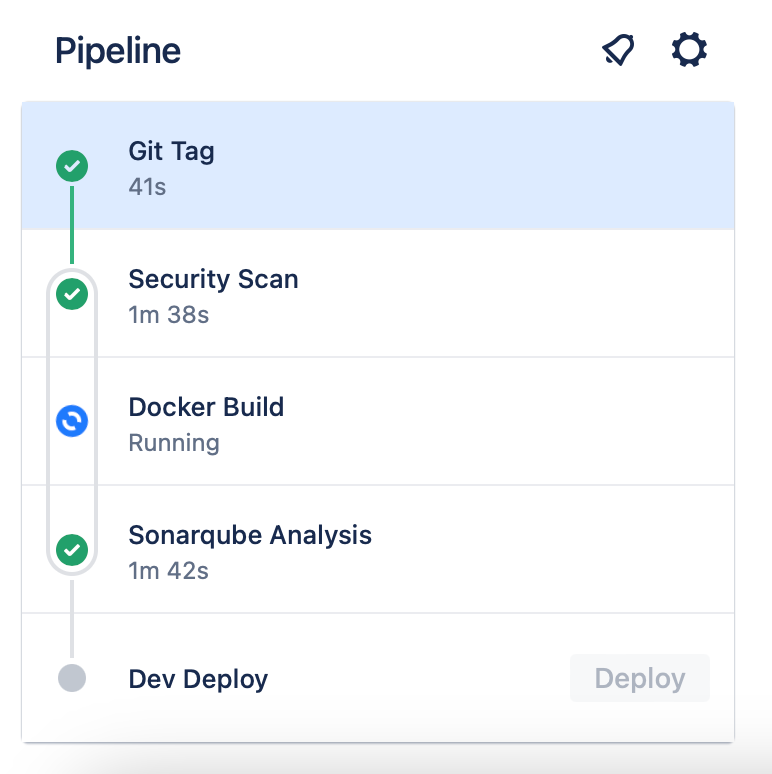Image resolution: width=772 pixels, height=774 pixels.
Task: Click Security Scan success checkmark icon
Action: [x=72, y=294]
